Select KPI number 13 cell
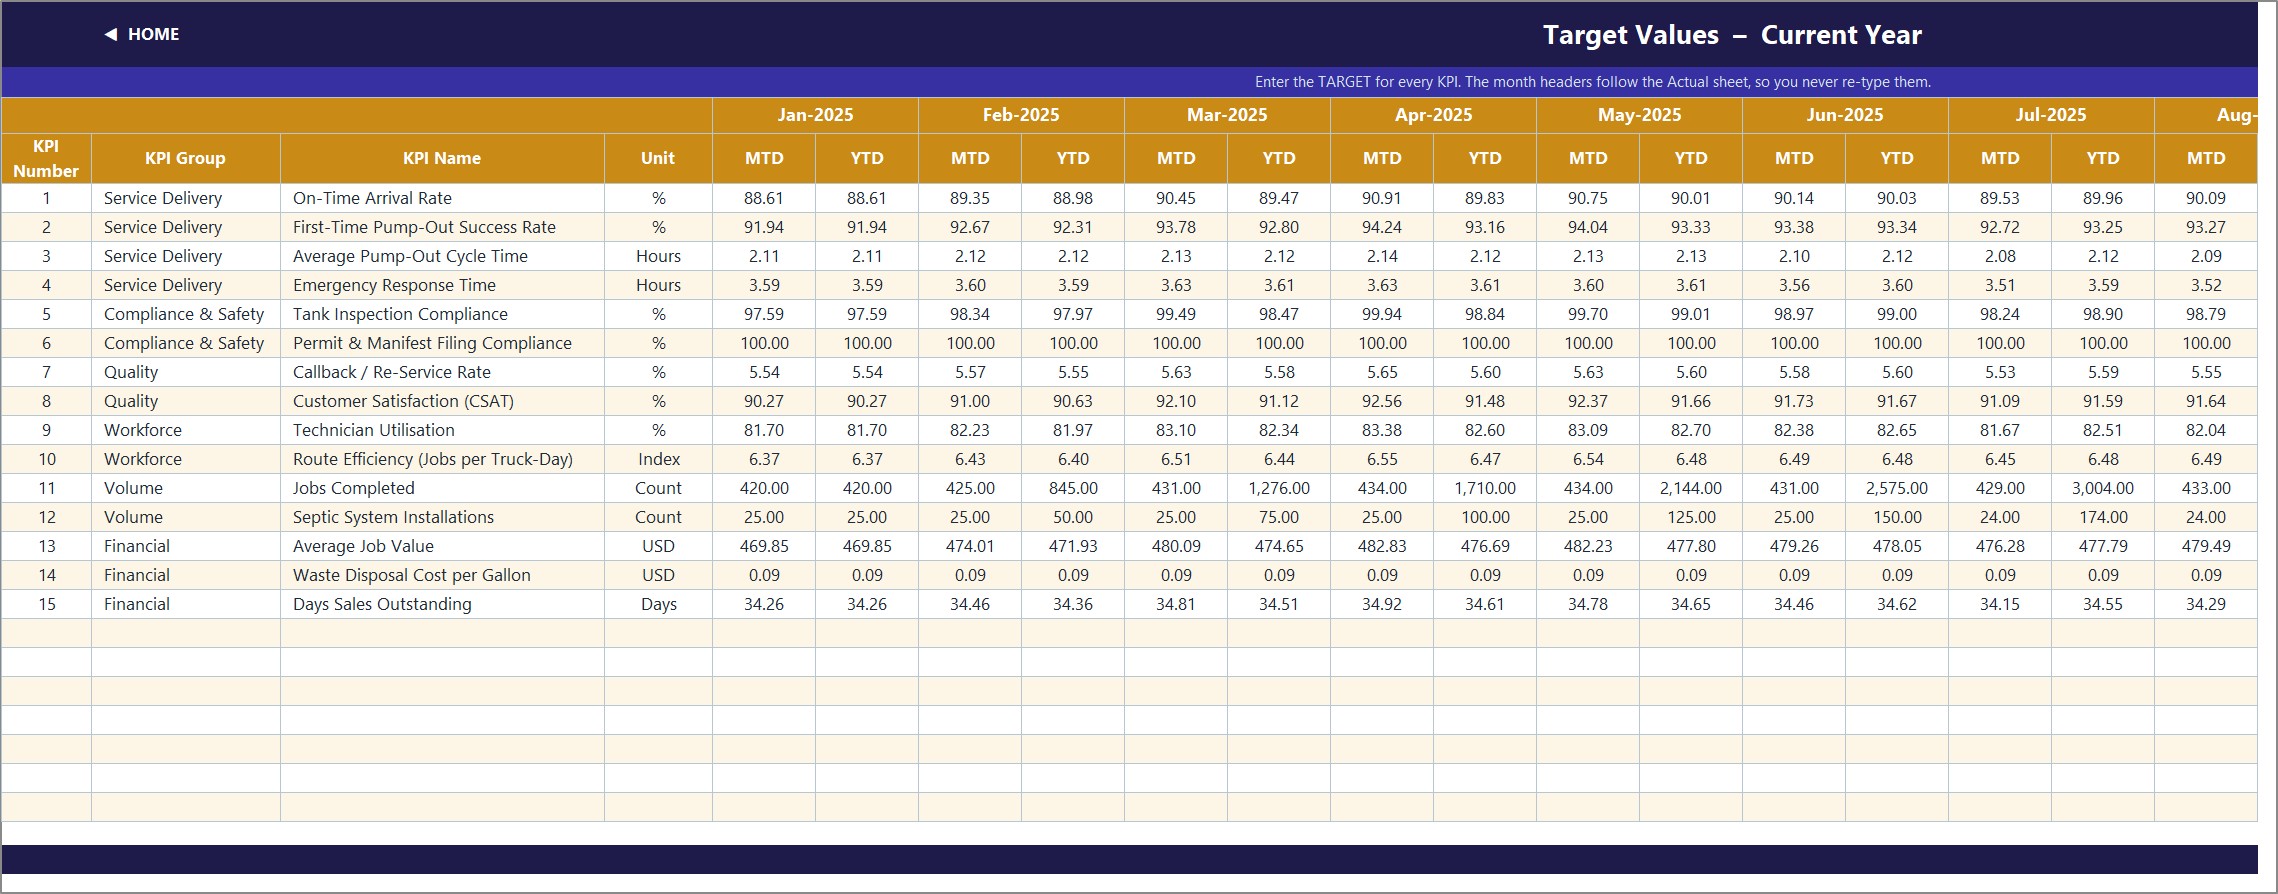This screenshot has height=894, width=2278. coord(46,546)
